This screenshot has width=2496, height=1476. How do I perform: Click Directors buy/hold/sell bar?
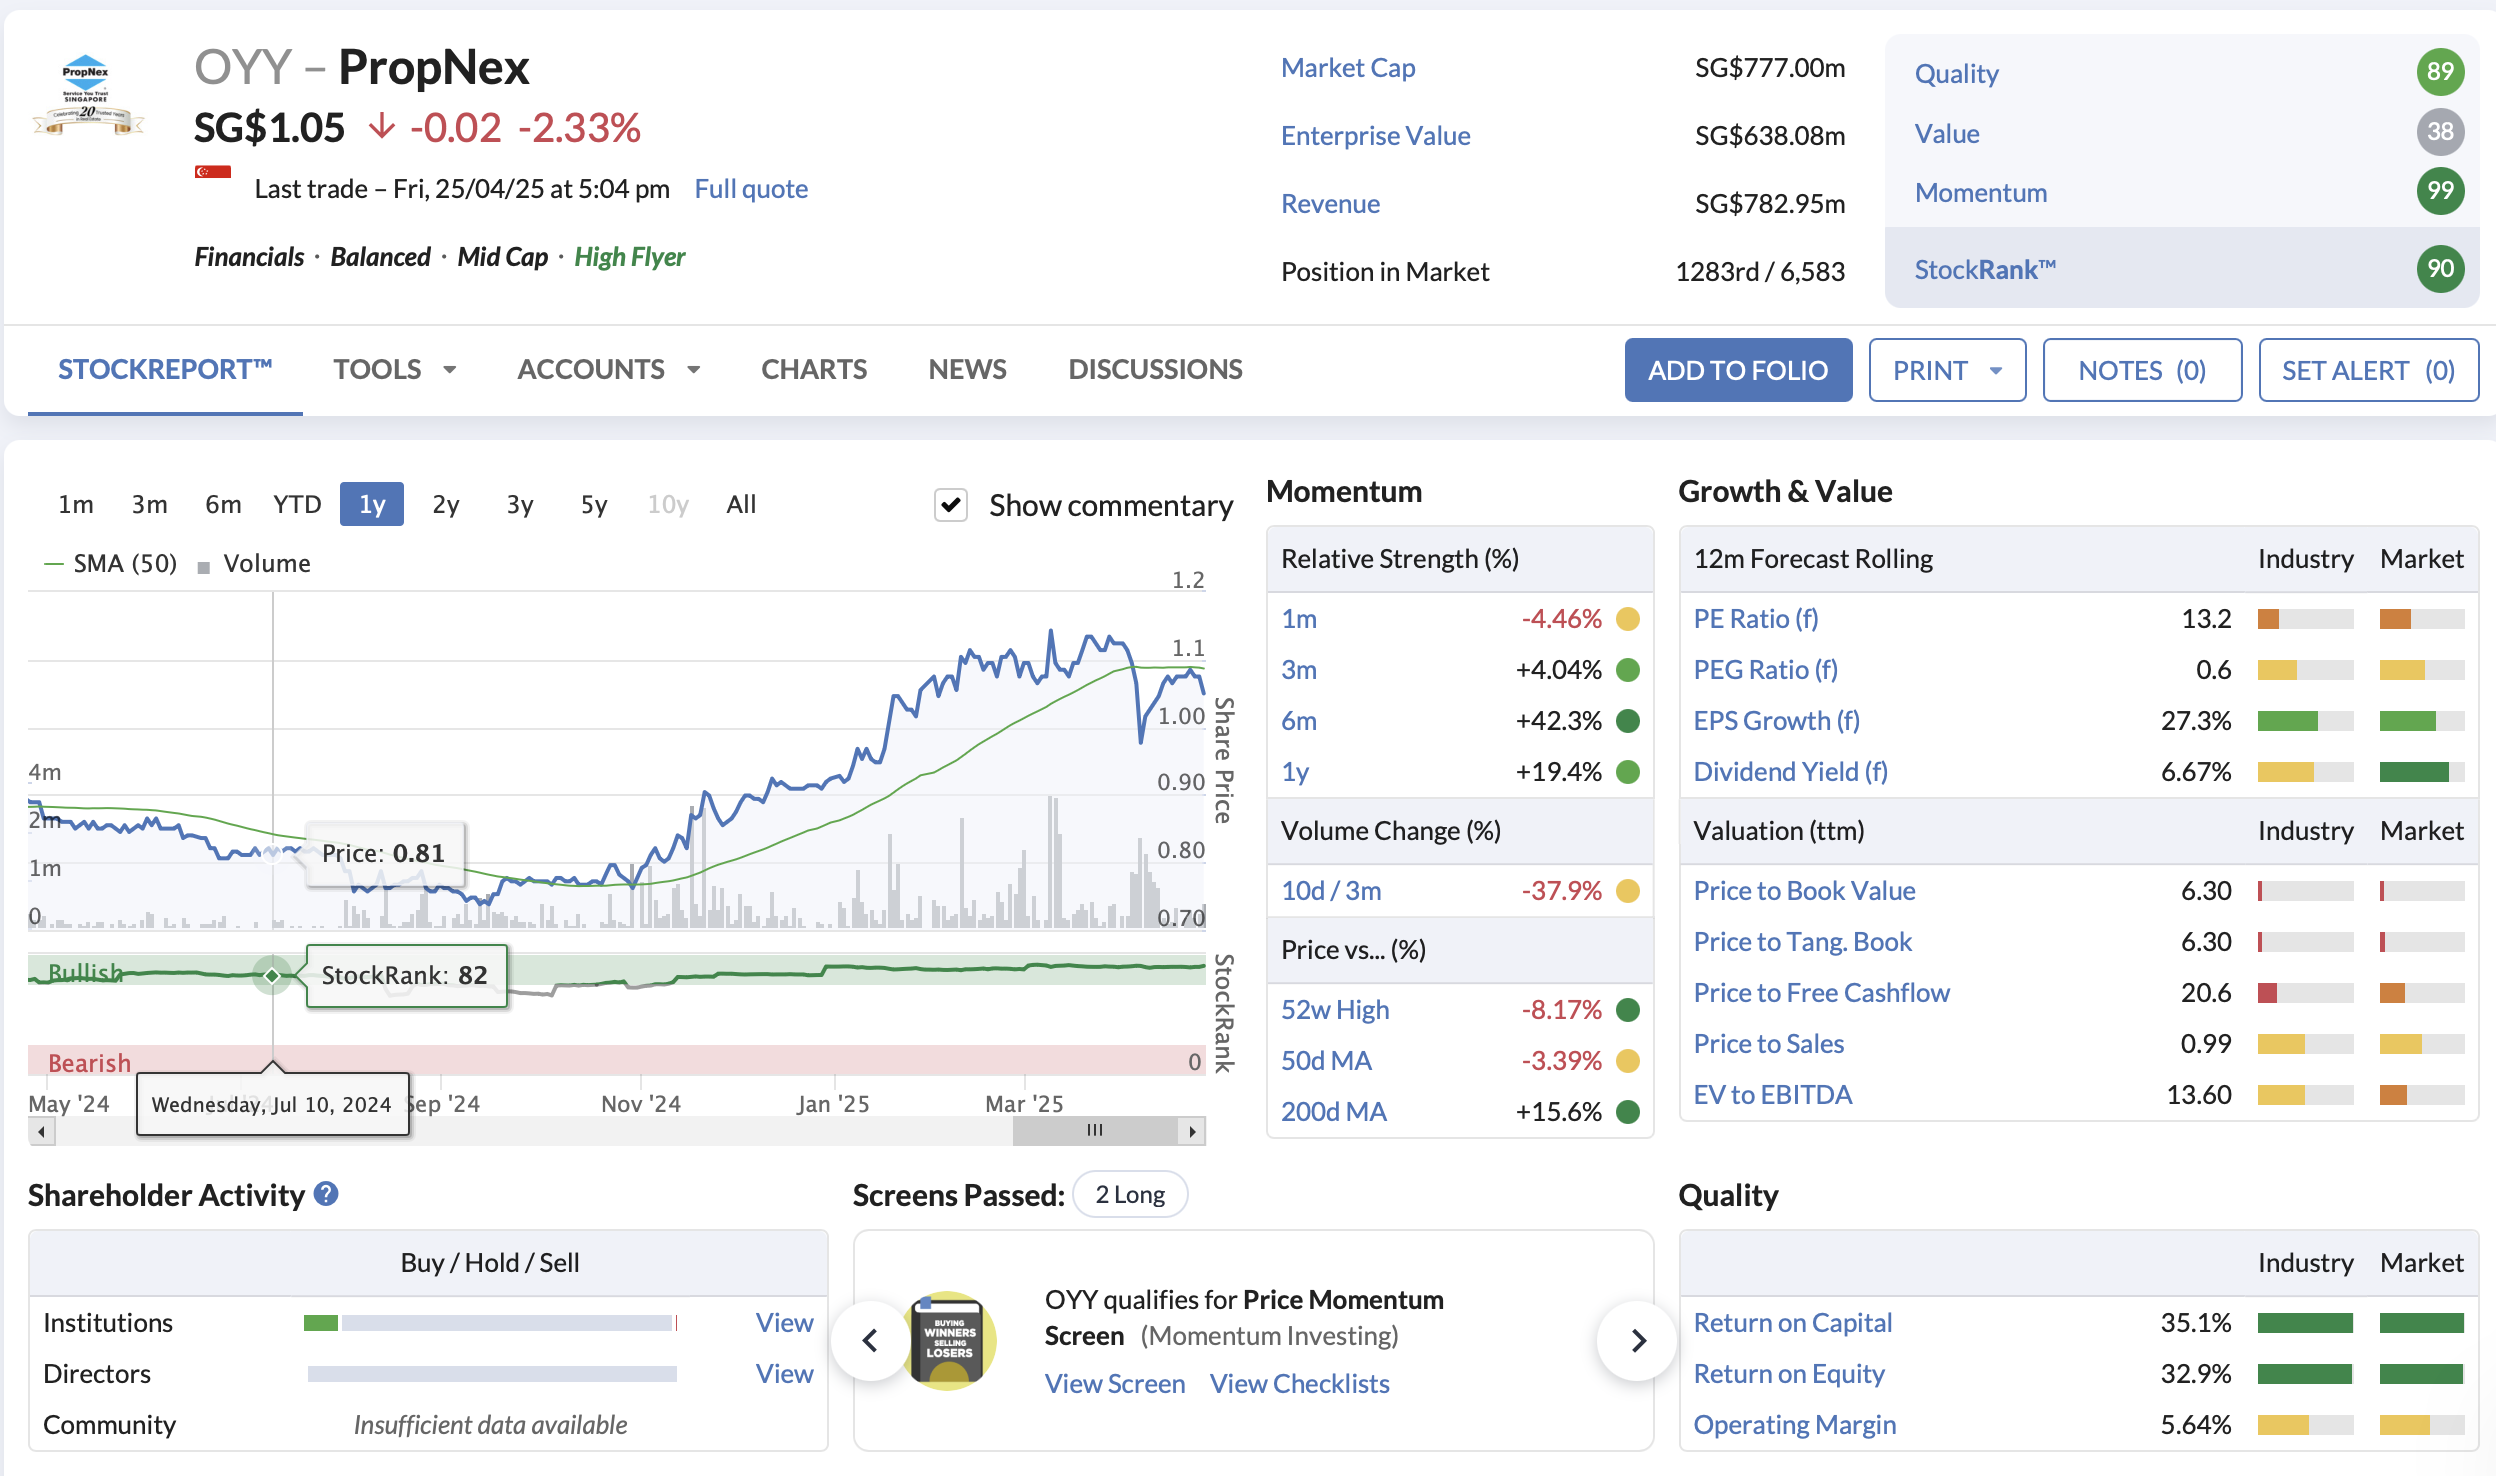491,1374
